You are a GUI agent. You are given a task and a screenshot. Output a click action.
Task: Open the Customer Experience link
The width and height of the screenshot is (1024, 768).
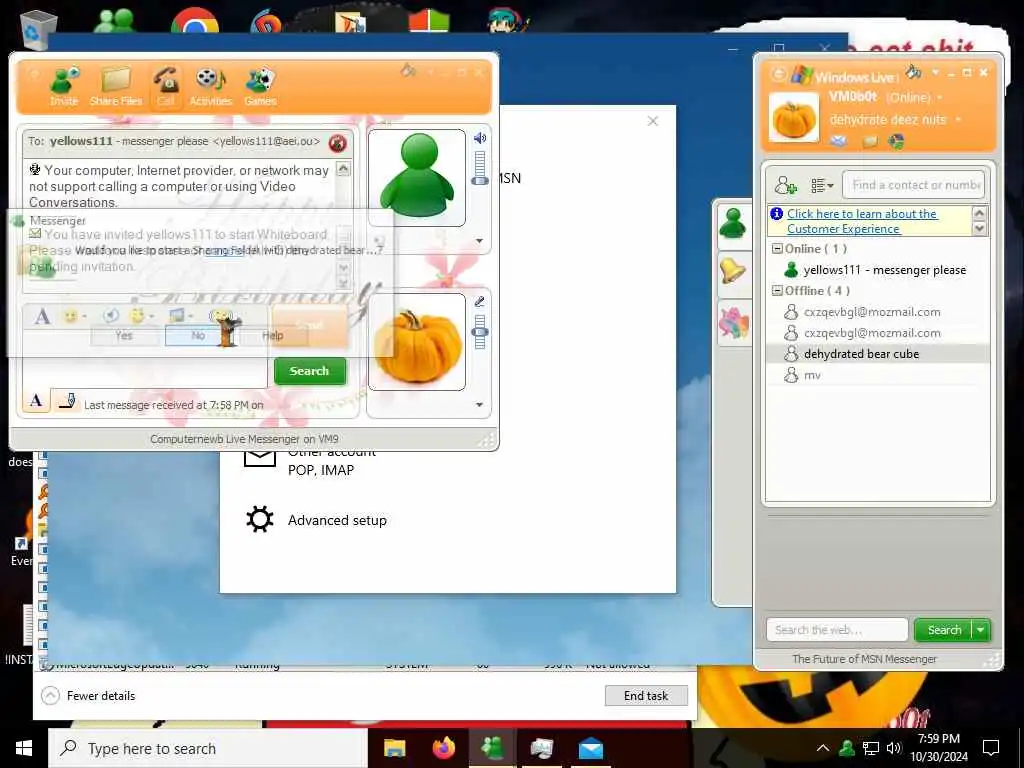(x=862, y=221)
